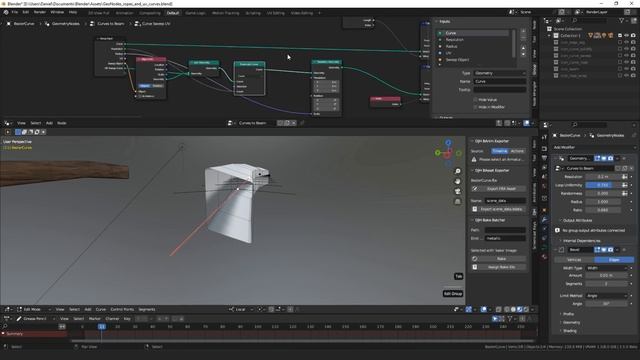Click the perspective/orthographic grid icon in the viewport
Screen dimensions: 640x360
coord(458,202)
